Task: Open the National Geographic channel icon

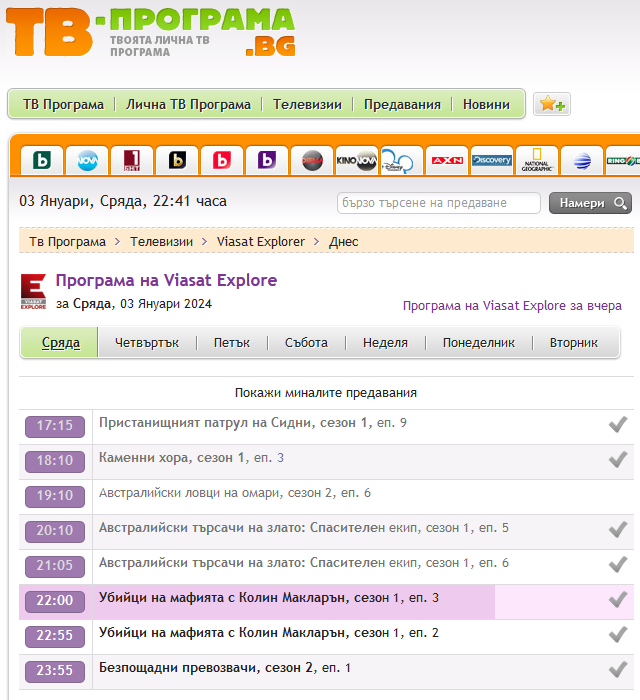Action: pos(537,160)
